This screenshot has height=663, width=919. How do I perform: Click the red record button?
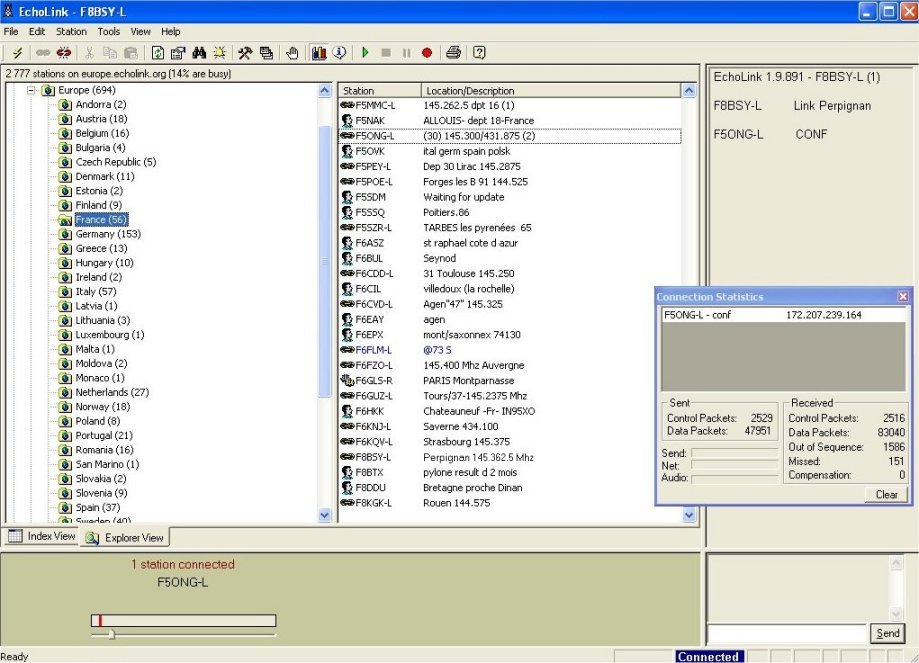(x=427, y=53)
